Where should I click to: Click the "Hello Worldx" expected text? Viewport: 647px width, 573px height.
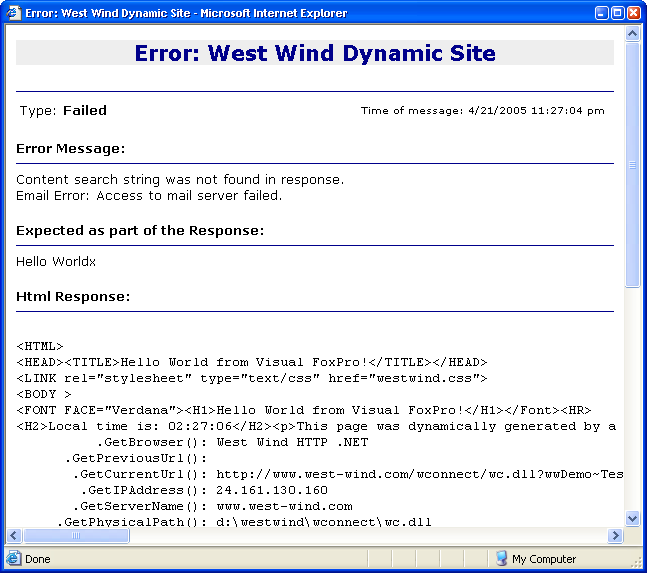pos(56,262)
